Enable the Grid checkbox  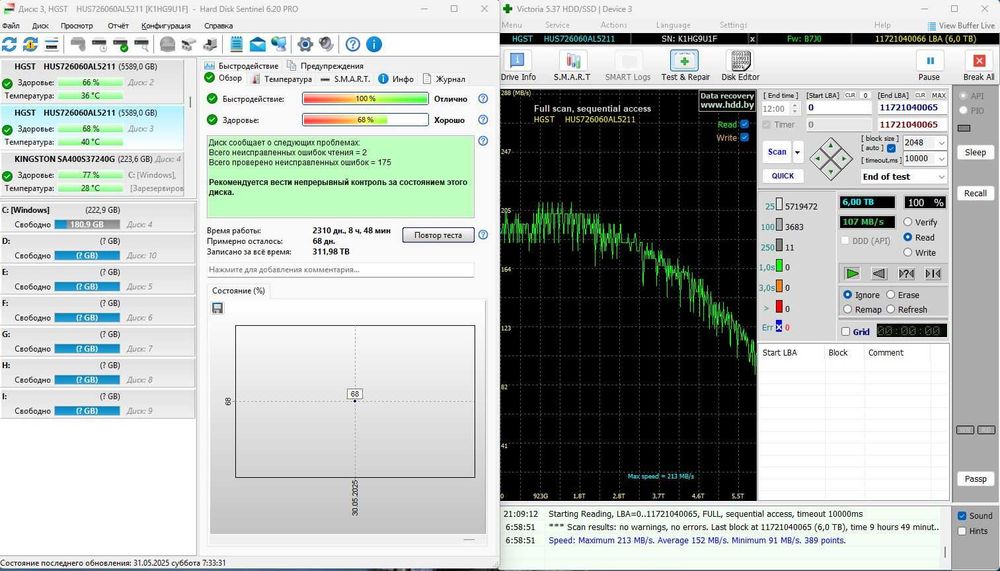click(x=846, y=332)
